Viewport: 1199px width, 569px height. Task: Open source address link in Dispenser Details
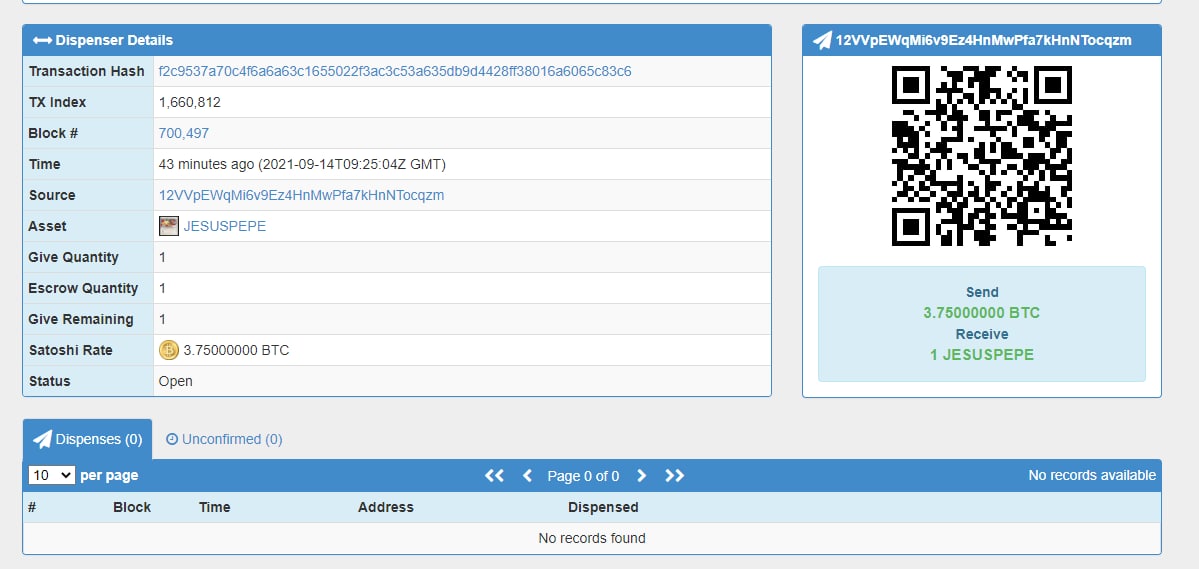pos(301,195)
